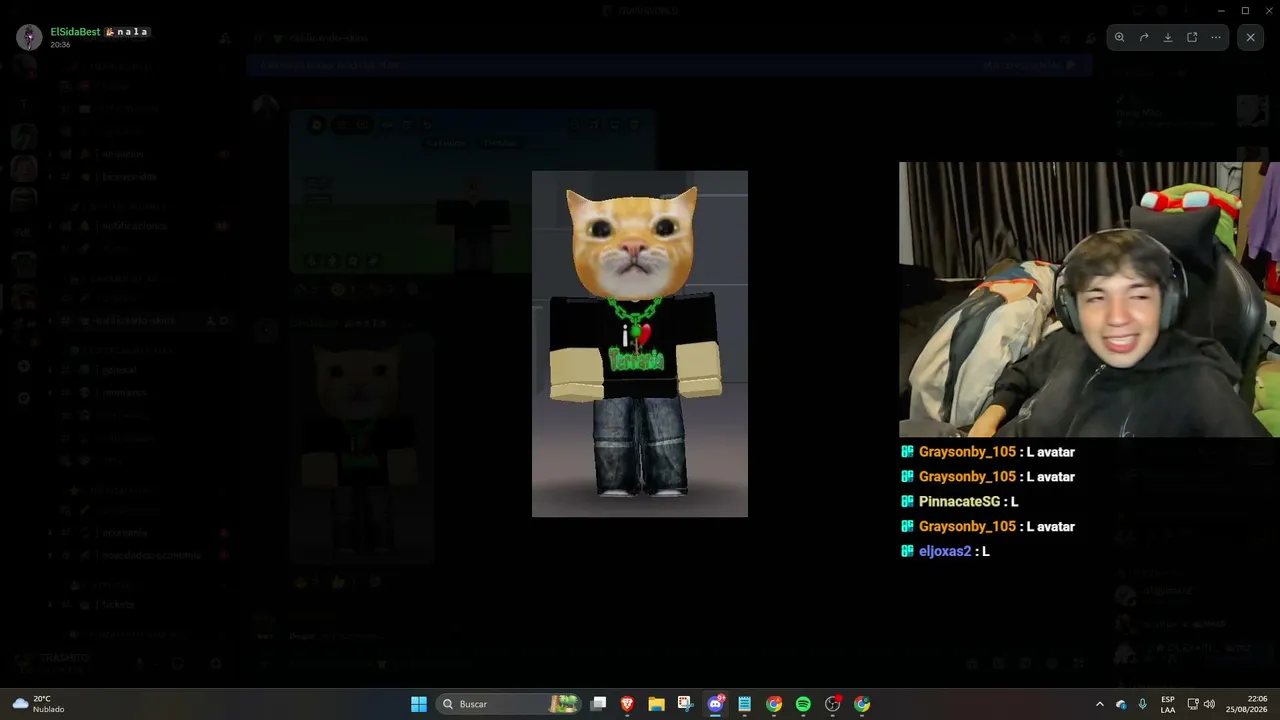Click the Windows Start button
The width and height of the screenshot is (1280, 720).
pos(419,704)
